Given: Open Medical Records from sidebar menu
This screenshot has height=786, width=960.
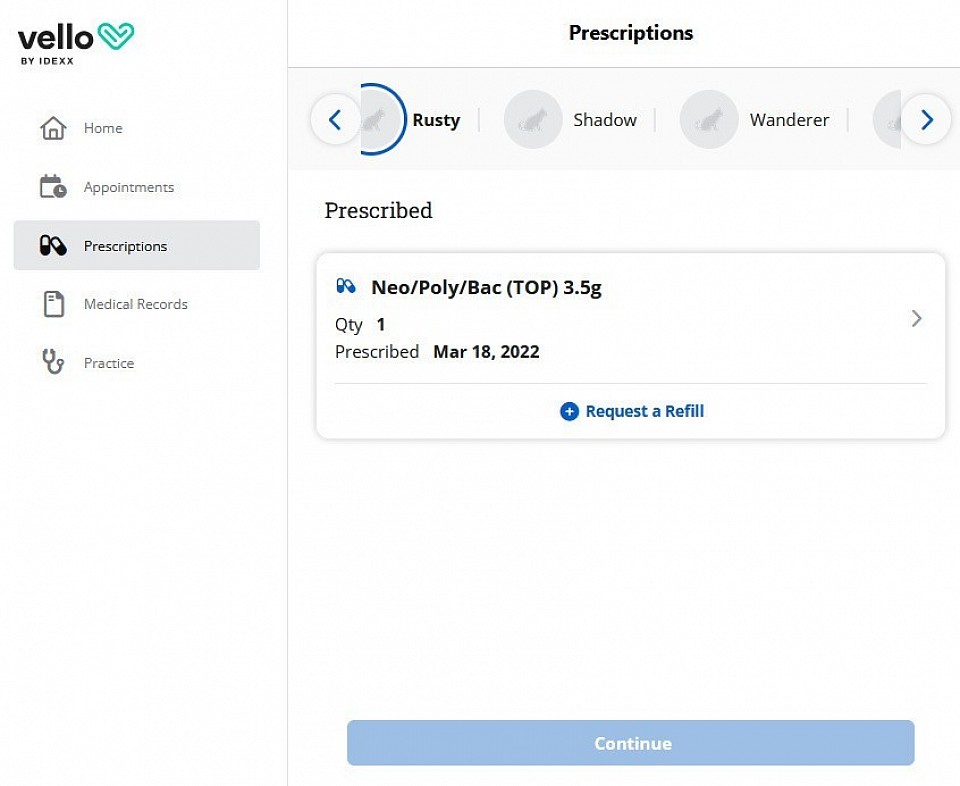Looking at the screenshot, I should [136, 304].
